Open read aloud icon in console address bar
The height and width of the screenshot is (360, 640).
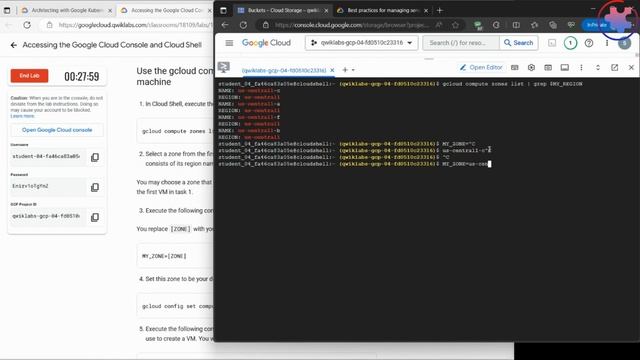coord(439,25)
